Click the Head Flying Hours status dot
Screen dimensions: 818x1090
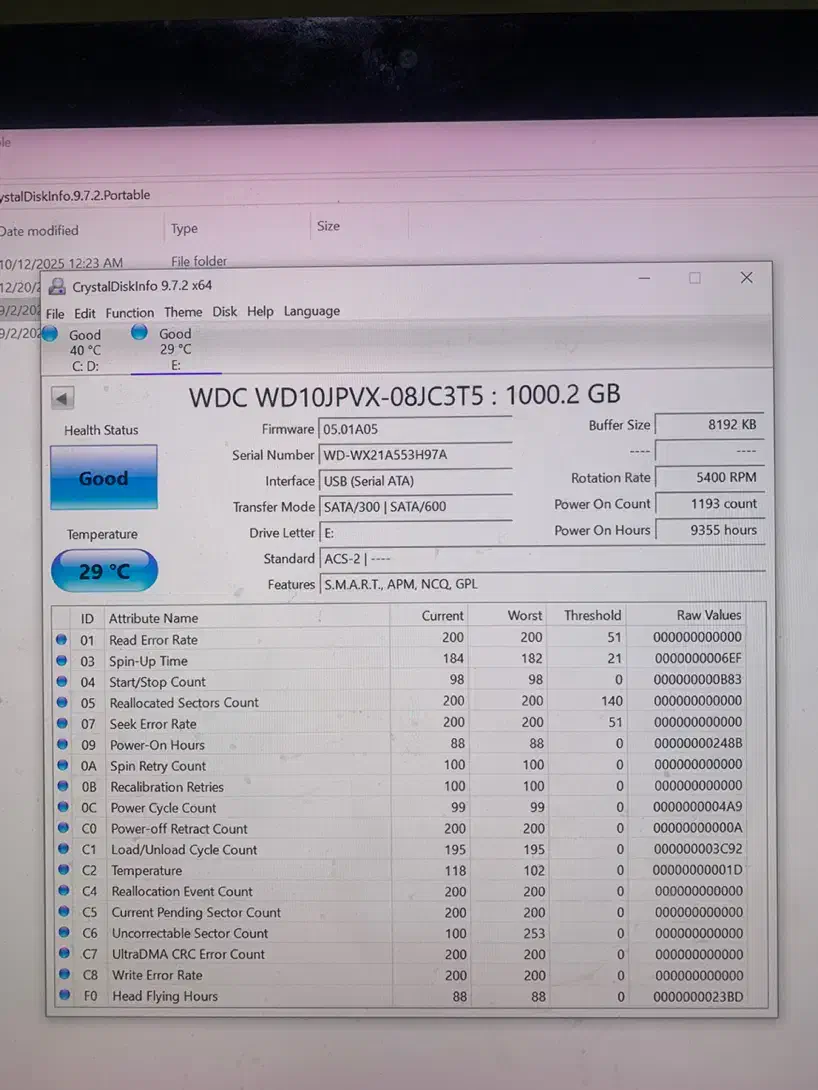tap(61, 996)
